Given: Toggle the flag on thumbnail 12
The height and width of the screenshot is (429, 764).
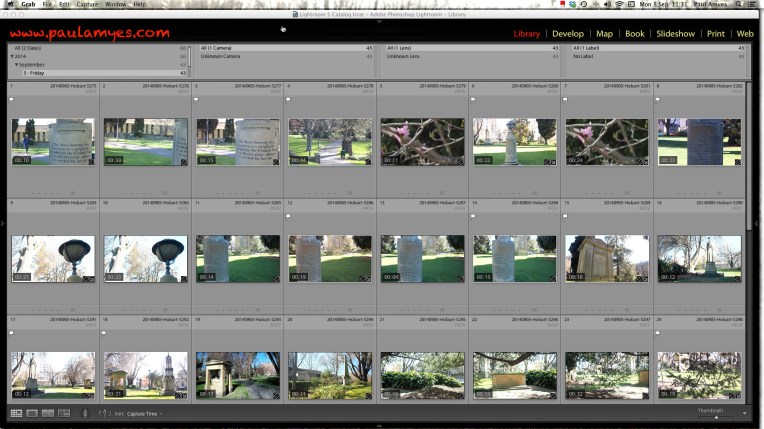Looking at the screenshot, I should (x=289, y=215).
